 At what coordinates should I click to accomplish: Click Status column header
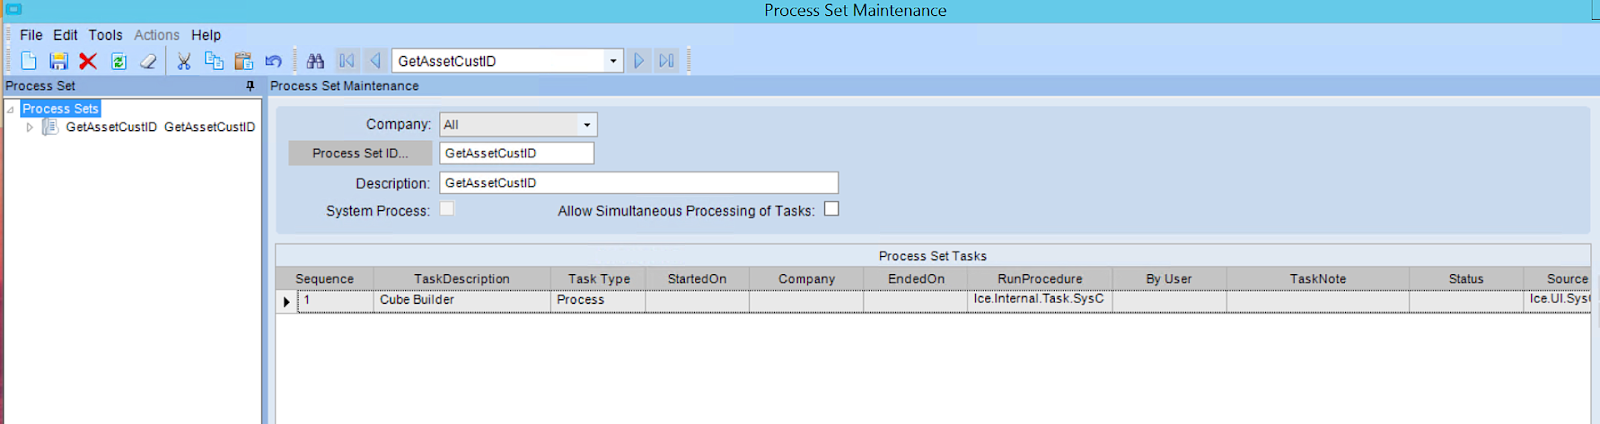[x=1466, y=279]
